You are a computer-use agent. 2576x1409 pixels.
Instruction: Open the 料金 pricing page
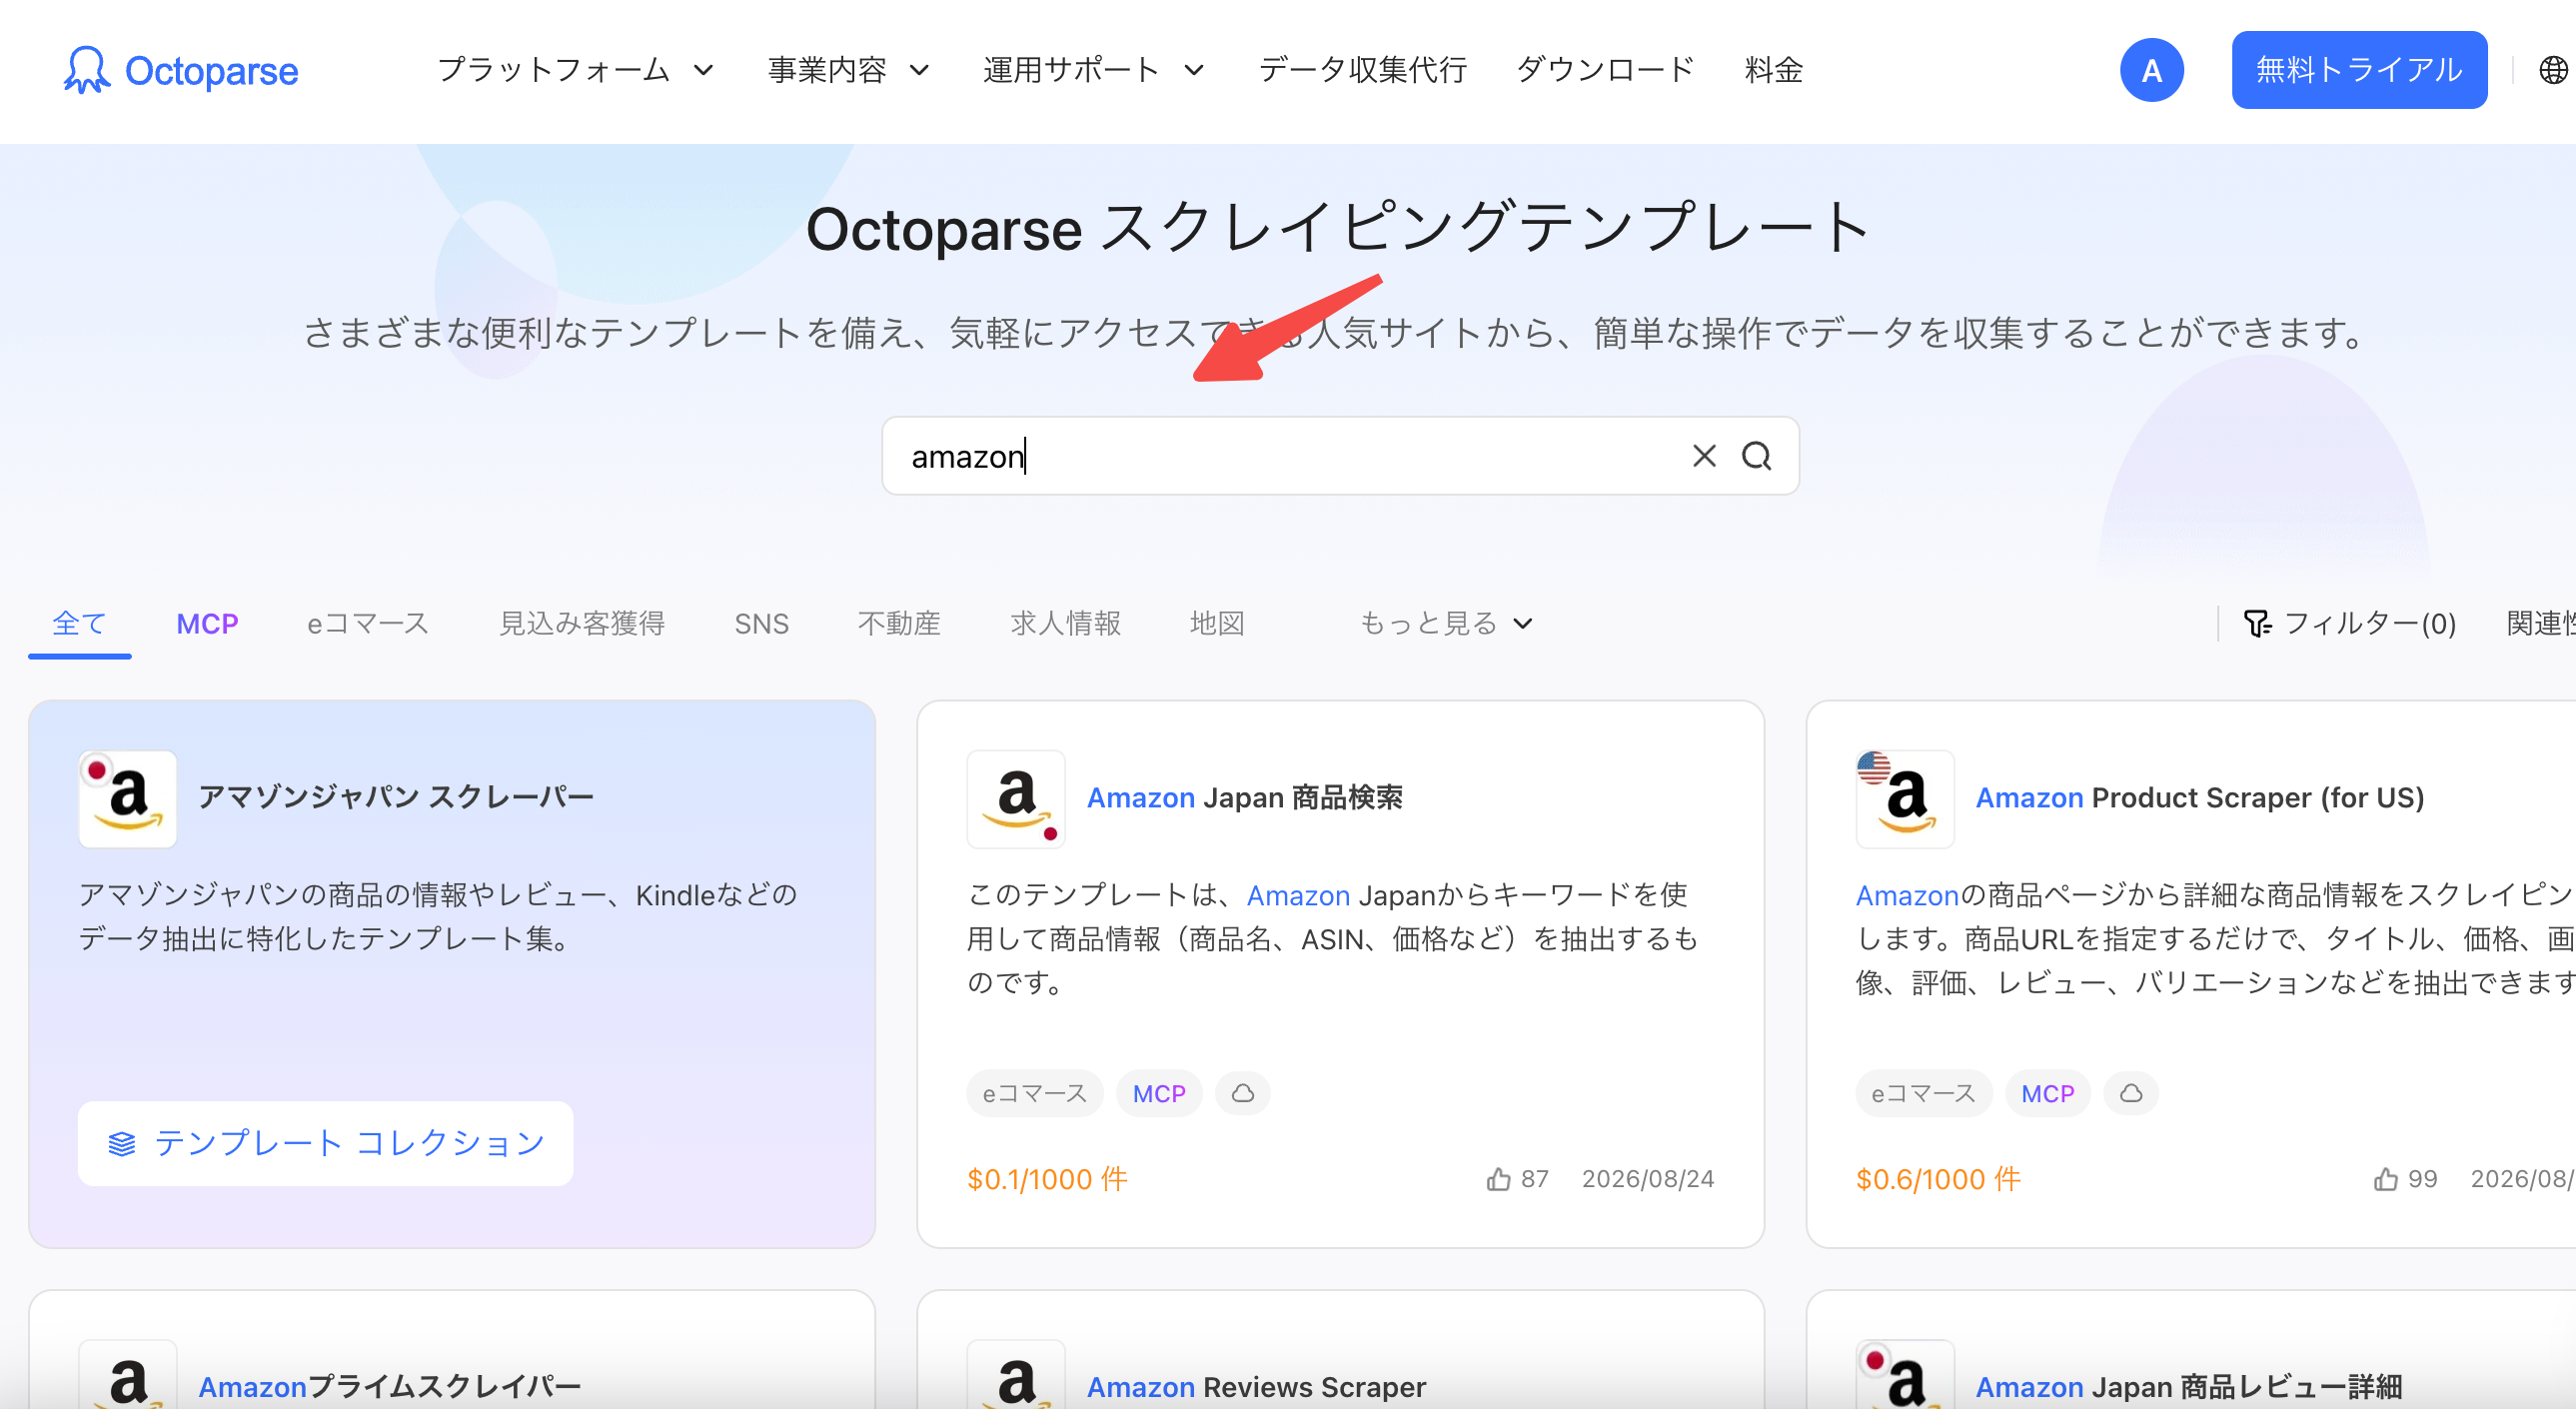point(1773,70)
